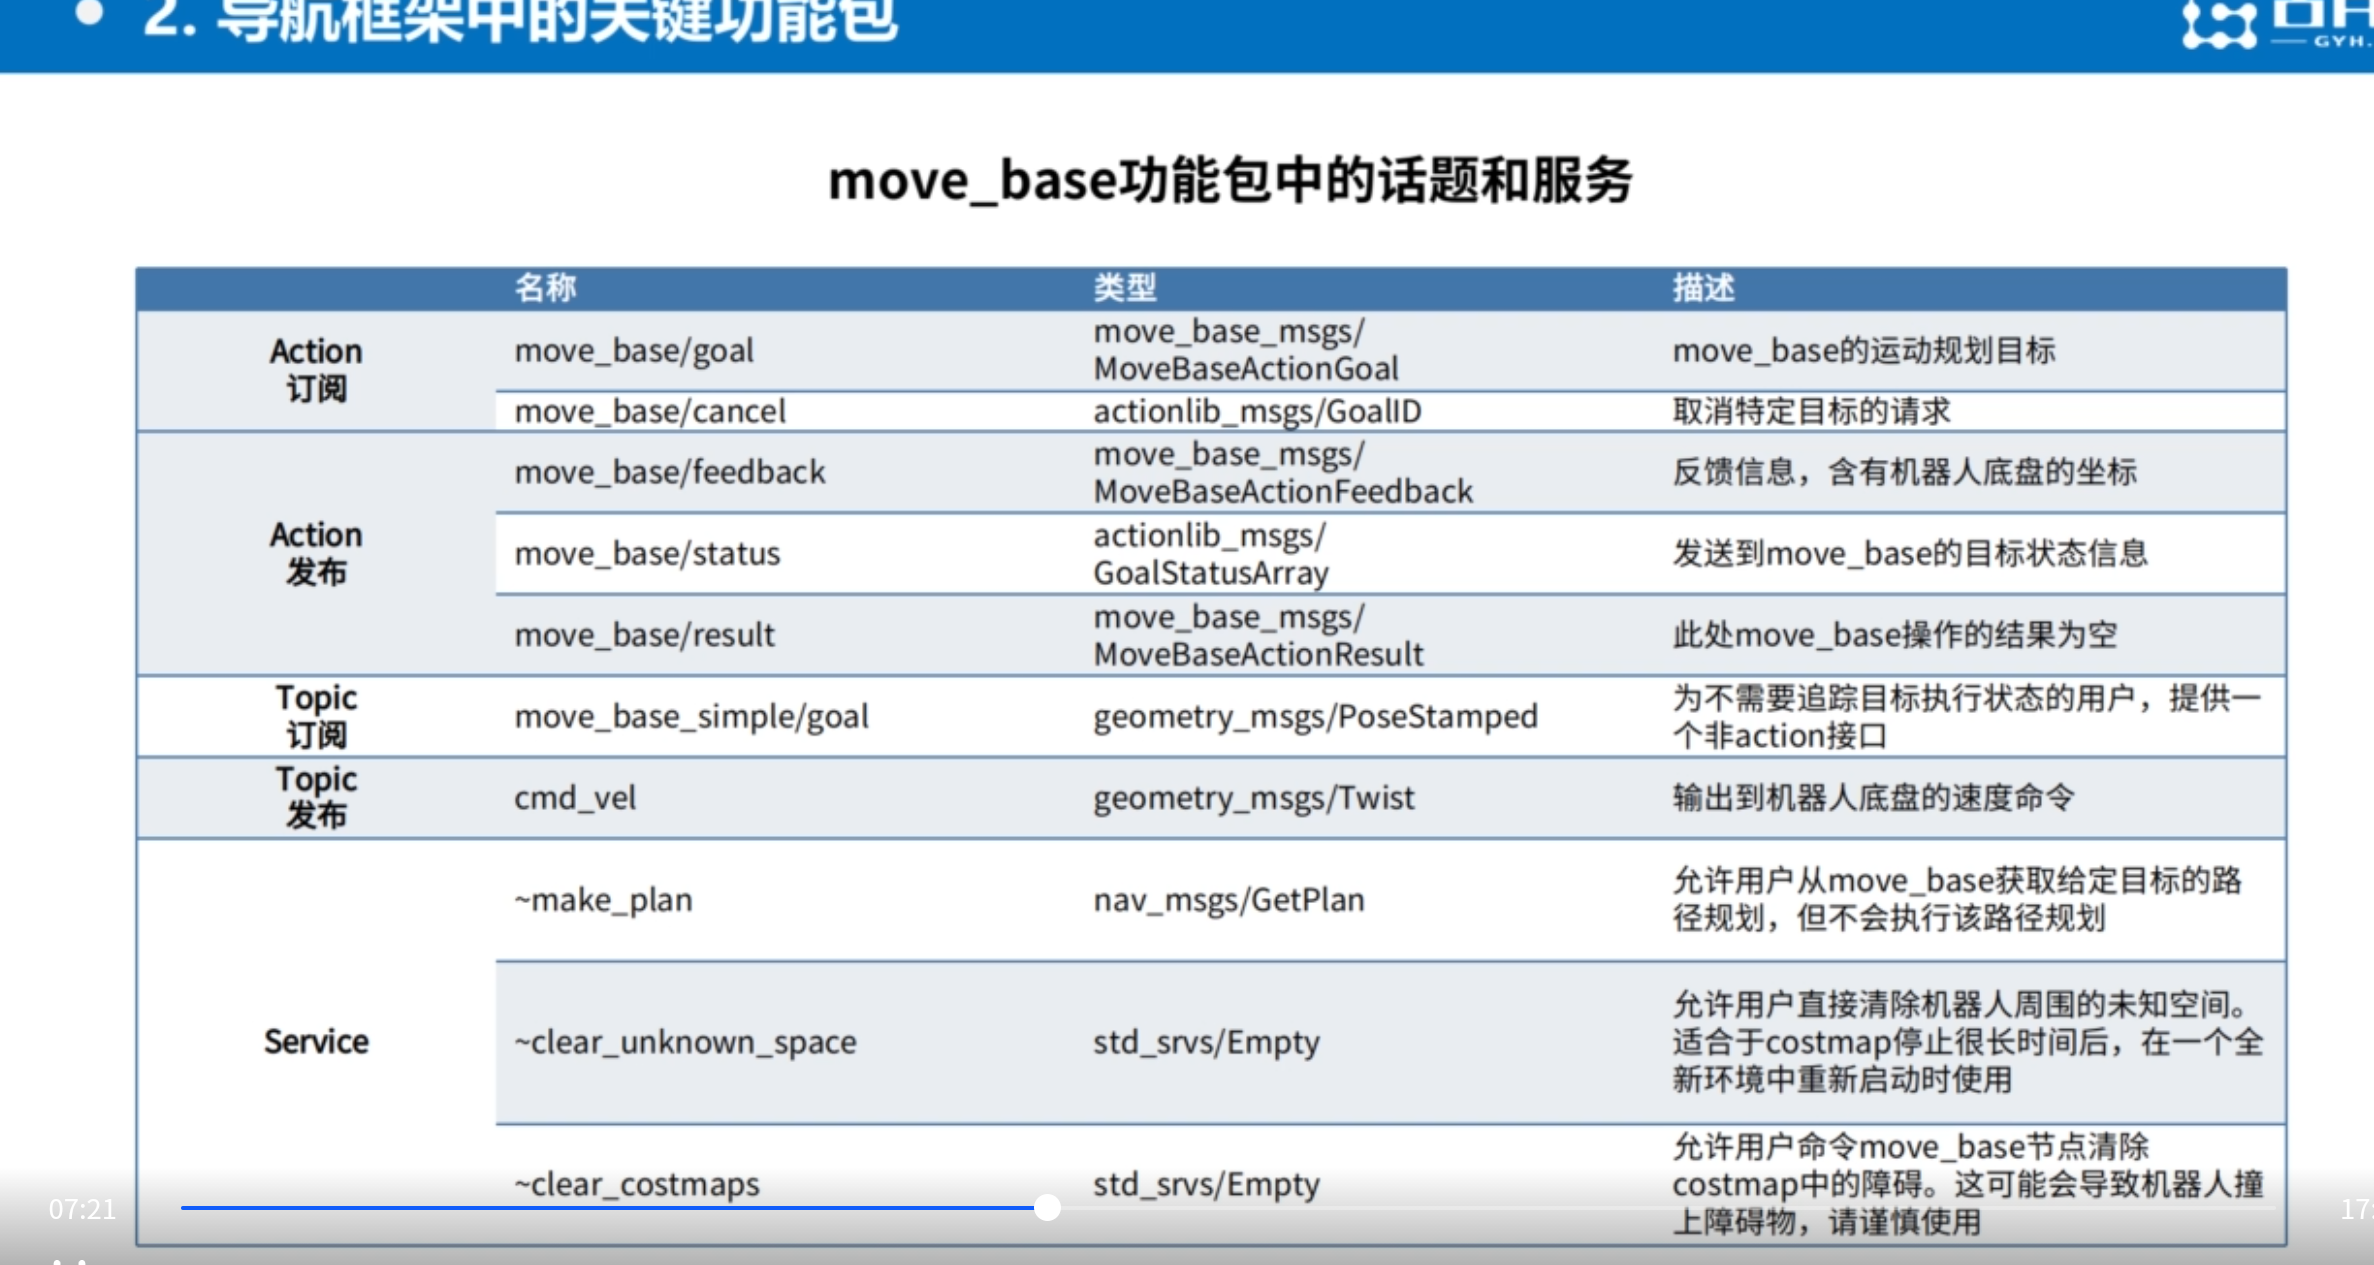This screenshot has height=1265, width=2374.
Task: Click the ~make_plan service name
Action: (603, 900)
